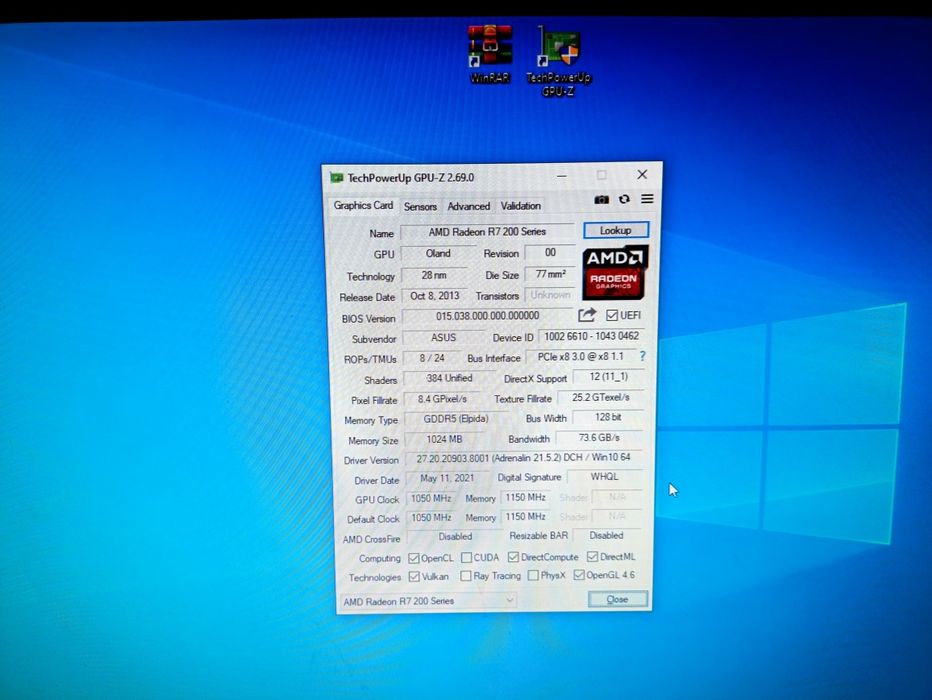Viewport: 932px width, 700px height.
Task: Click the GPU-Z title bar app icon
Action: point(337,178)
